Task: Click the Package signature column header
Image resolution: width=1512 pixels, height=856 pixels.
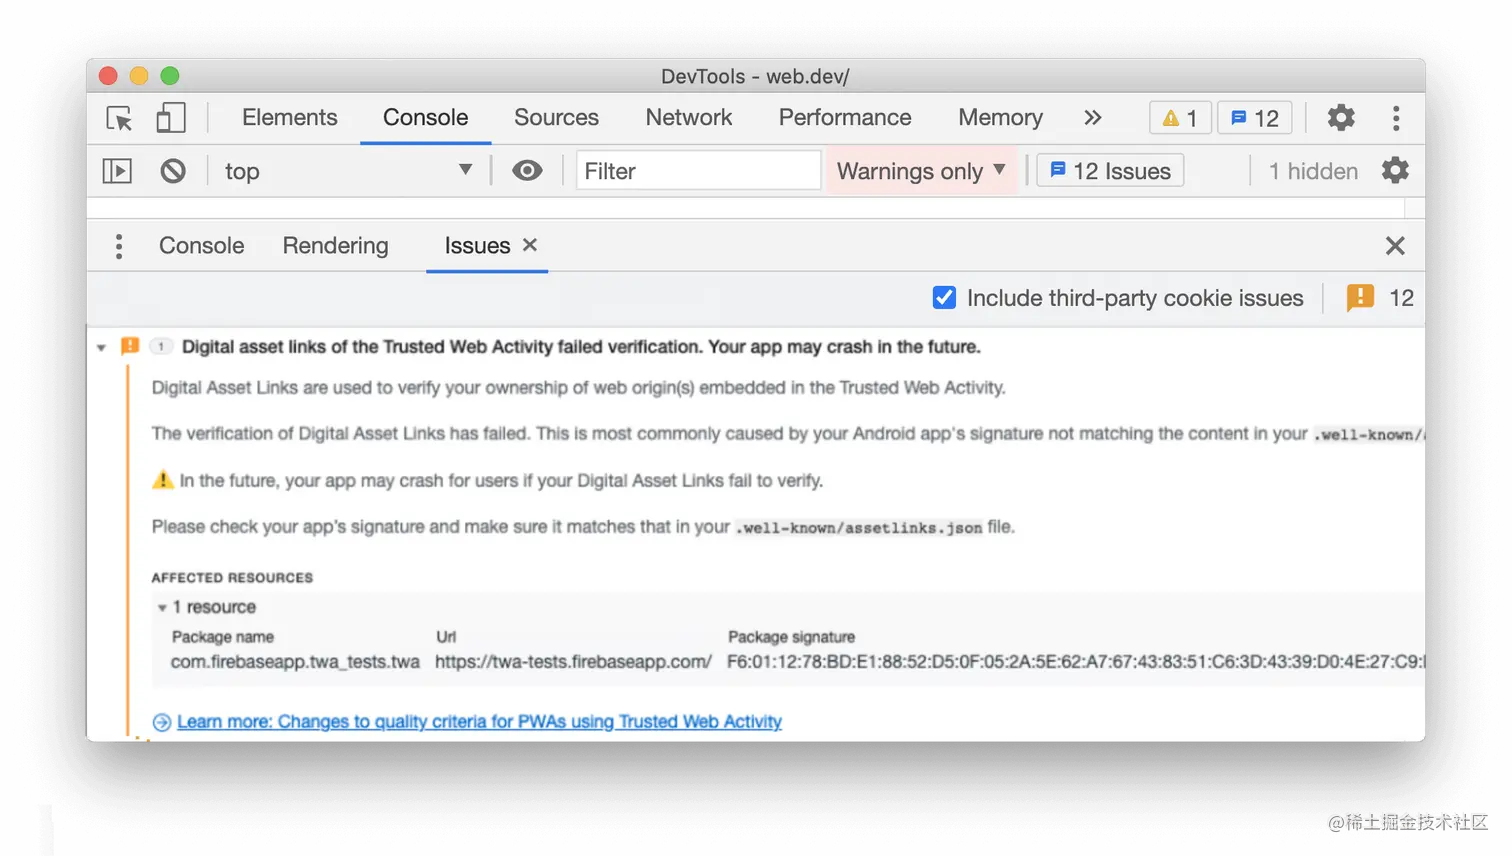Action: pyautogui.click(x=791, y=637)
